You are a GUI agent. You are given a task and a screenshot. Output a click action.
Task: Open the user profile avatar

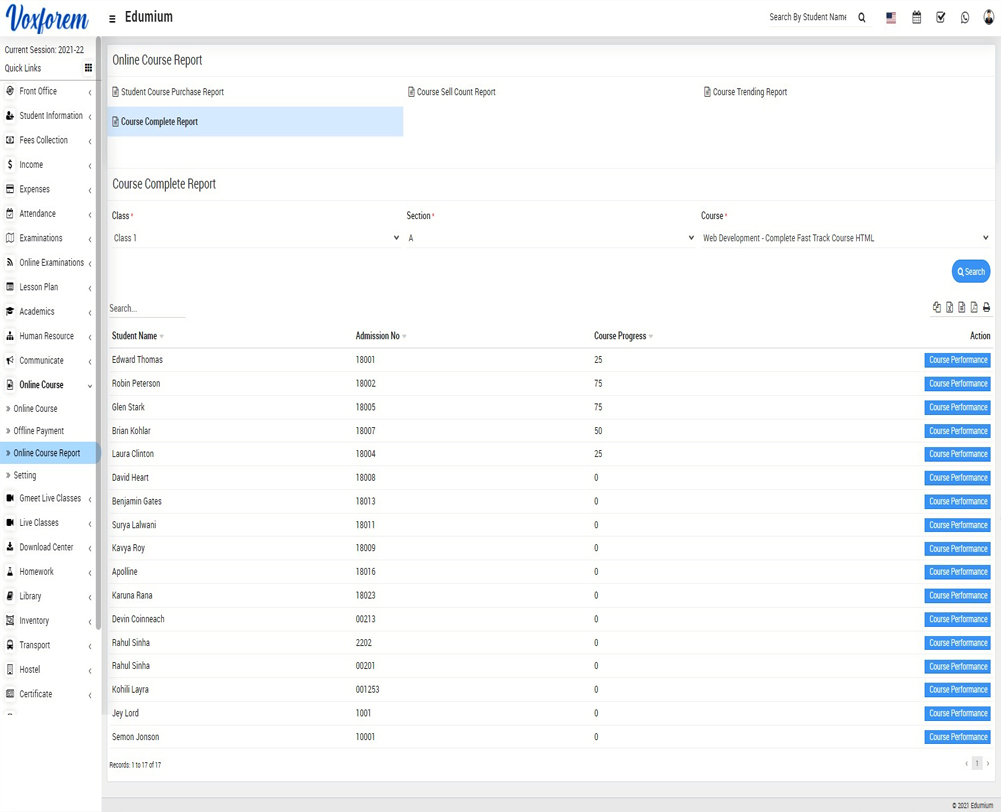pyautogui.click(x=988, y=17)
